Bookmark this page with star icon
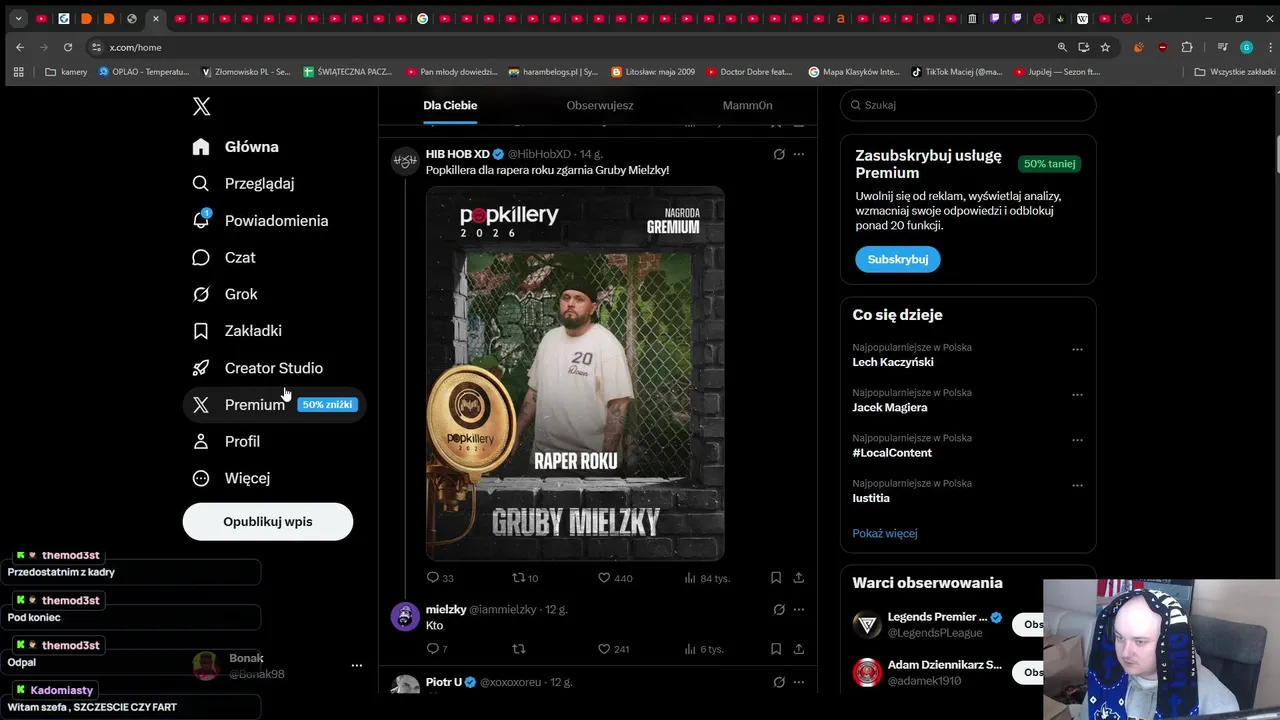 (x=1105, y=47)
